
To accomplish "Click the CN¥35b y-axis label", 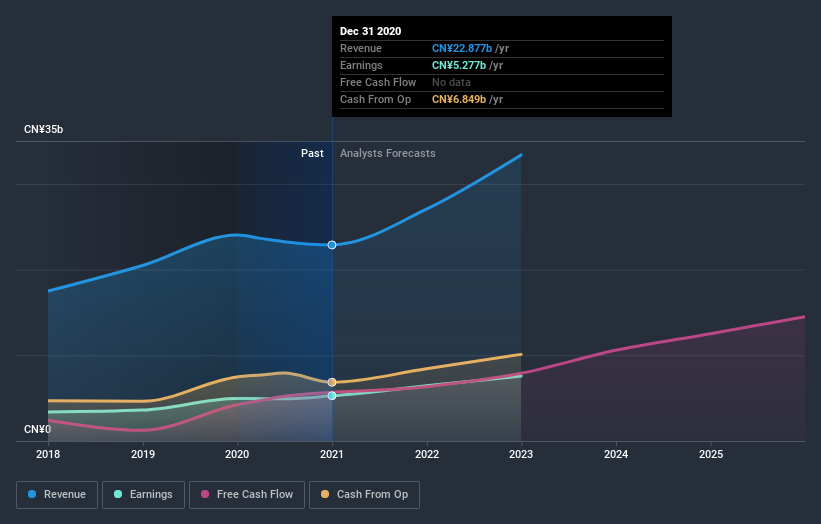I will (43, 129).
